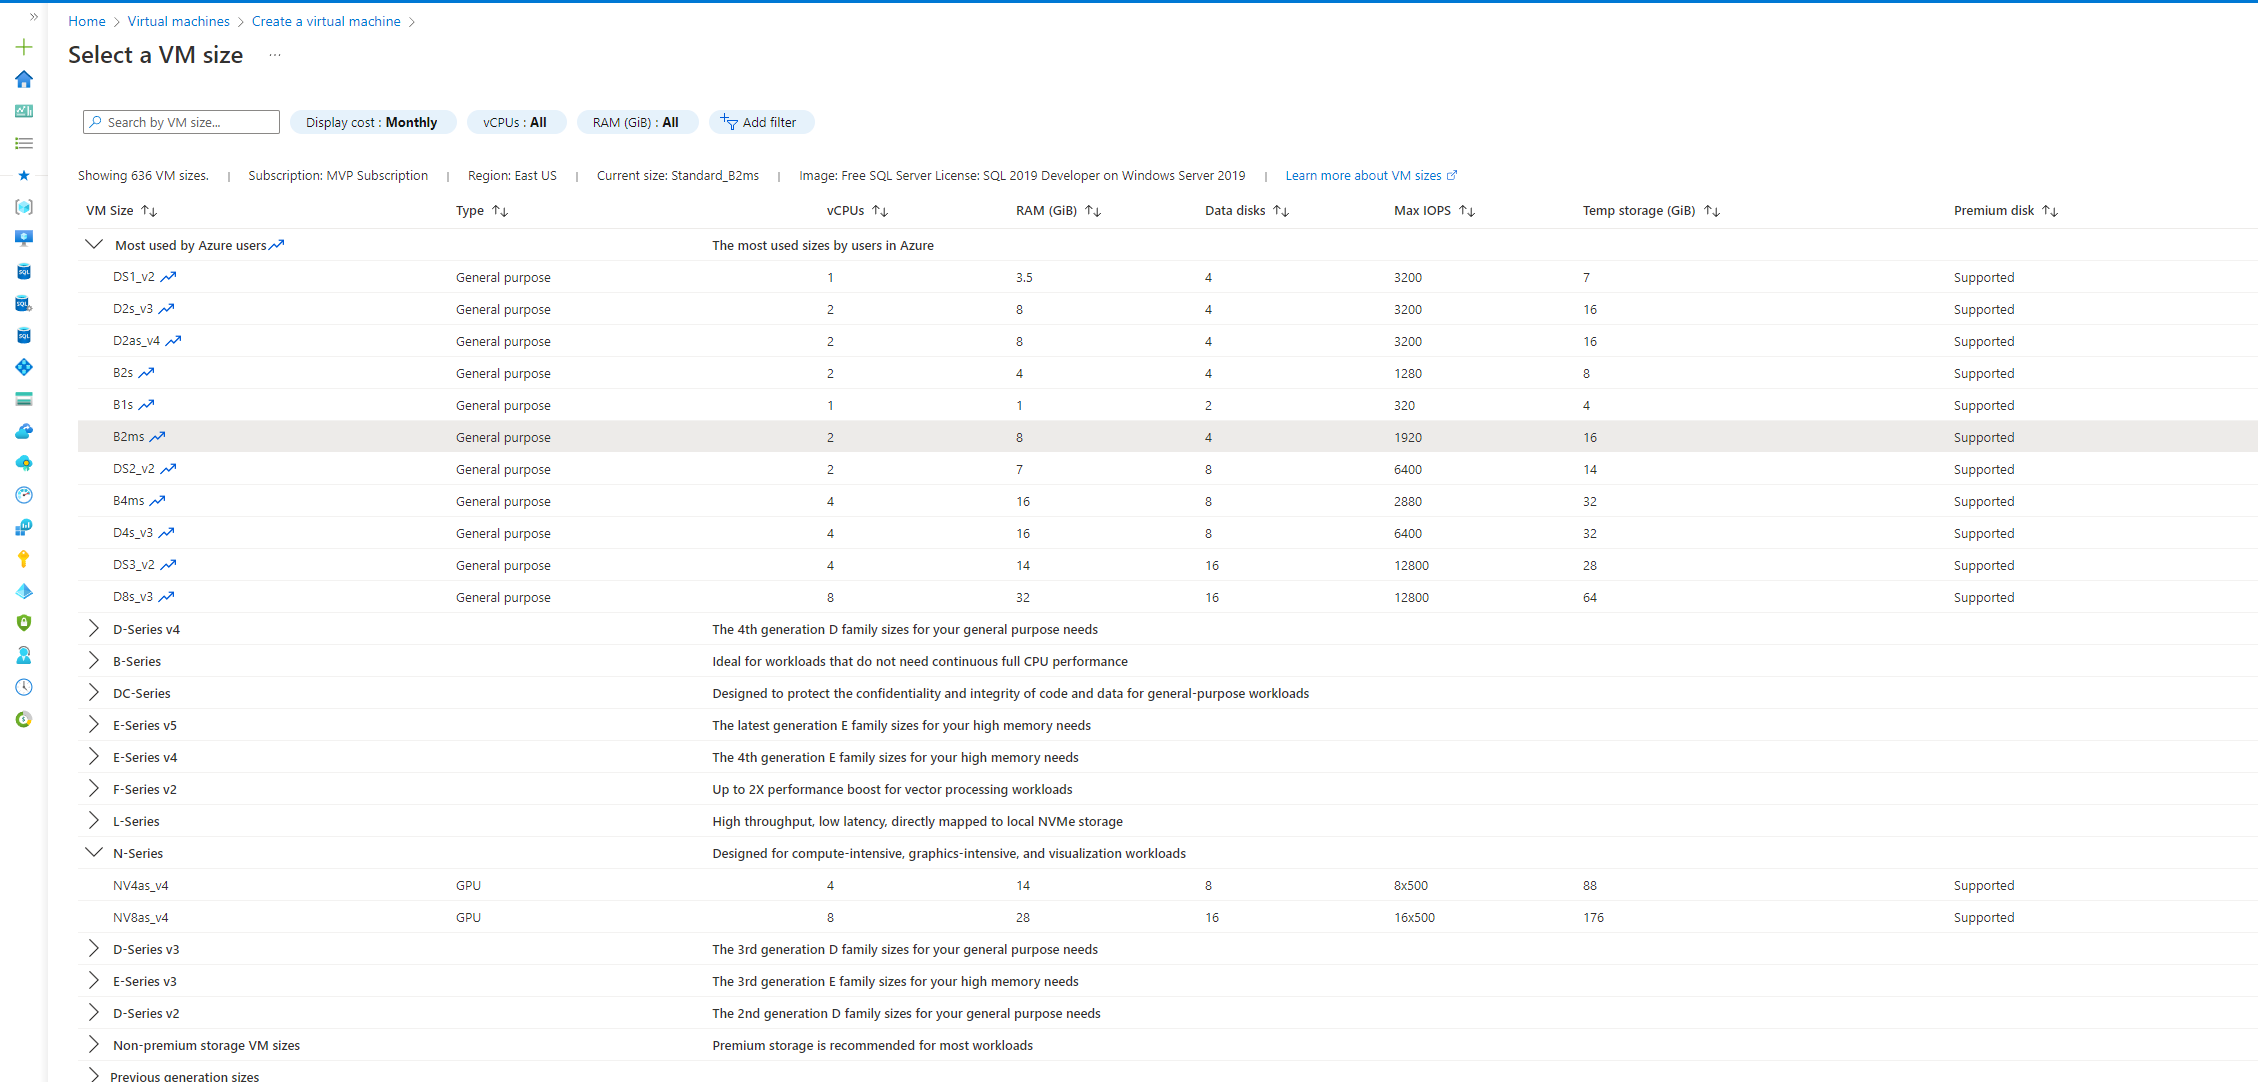Screen dimensions: 2258x1082
Task: Sort by the vCPUs column arrows
Action: pyautogui.click(x=880, y=211)
